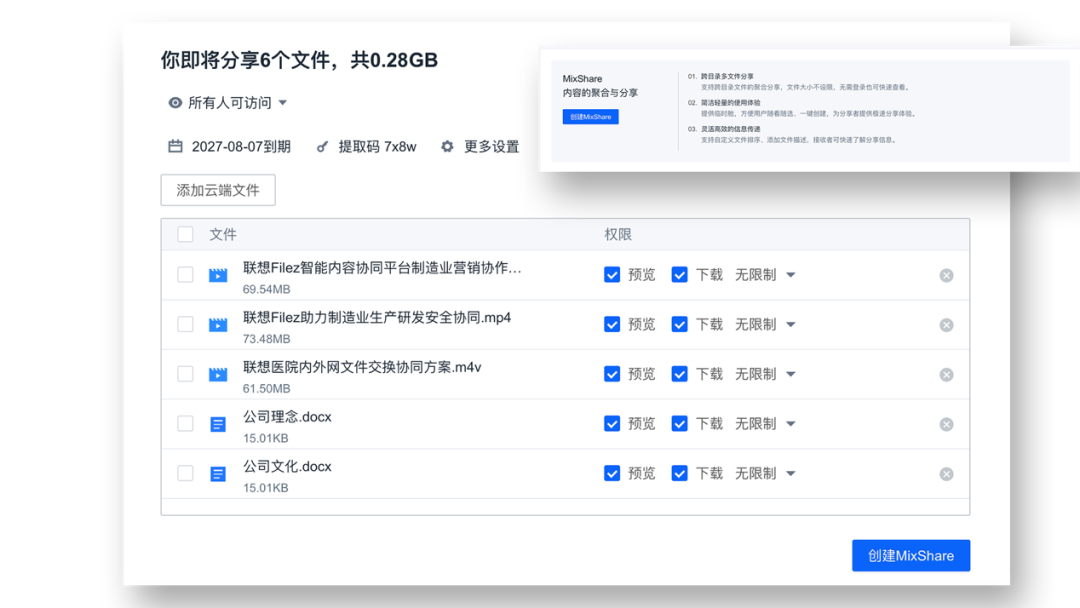Viewport: 1080px width, 608px height.
Task: Click video icon of 联想Filez助力制造业 mp4 file
Action: 218,324
